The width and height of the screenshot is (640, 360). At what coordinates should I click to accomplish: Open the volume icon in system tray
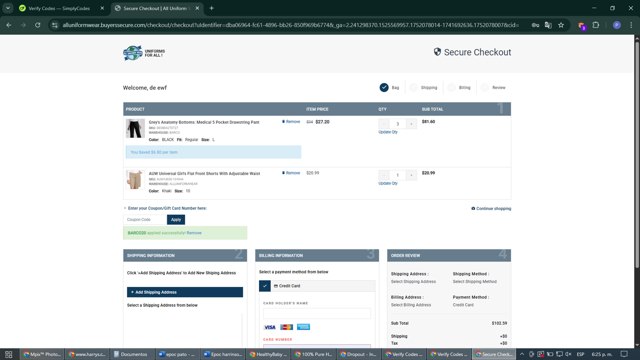tap(568, 354)
